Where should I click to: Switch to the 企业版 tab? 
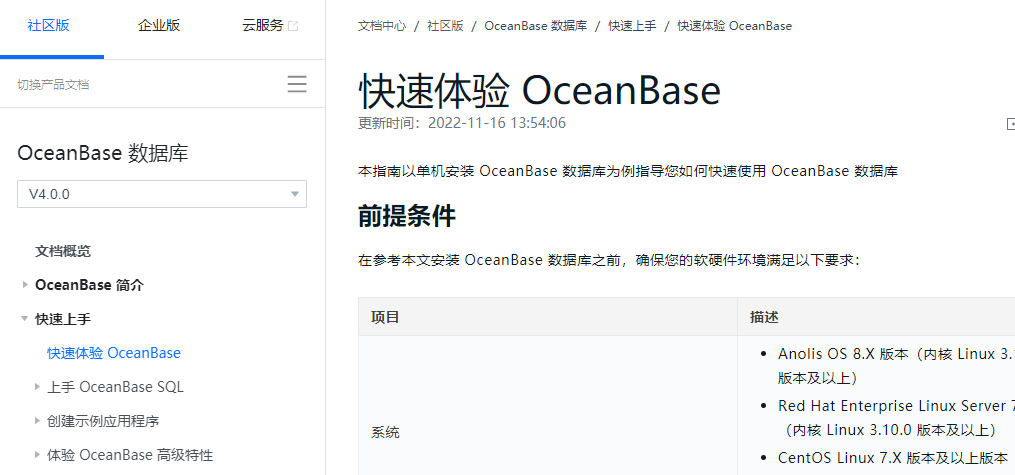159,26
